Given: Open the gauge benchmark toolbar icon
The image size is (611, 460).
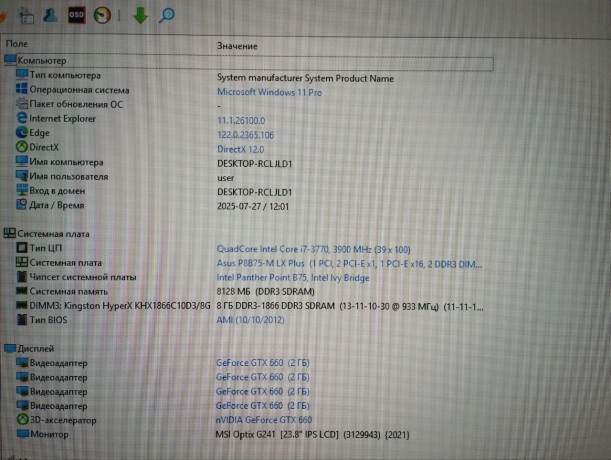Looking at the screenshot, I should coord(102,15).
